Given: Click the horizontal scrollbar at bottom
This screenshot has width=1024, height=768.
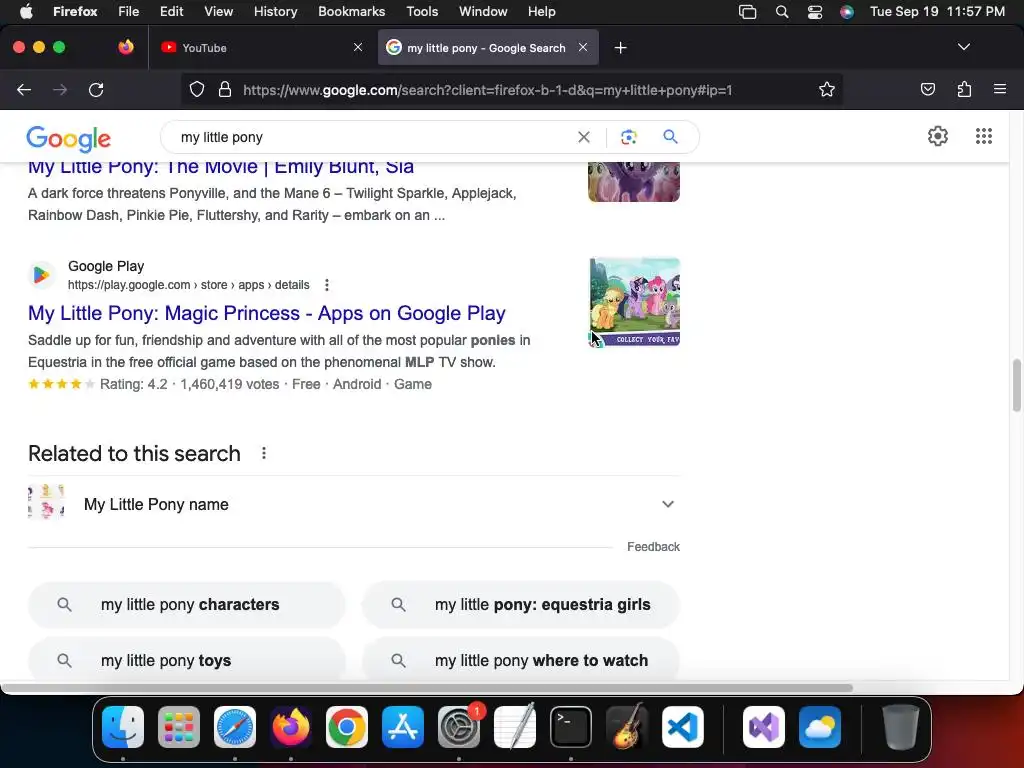Looking at the screenshot, I should tap(427, 688).
